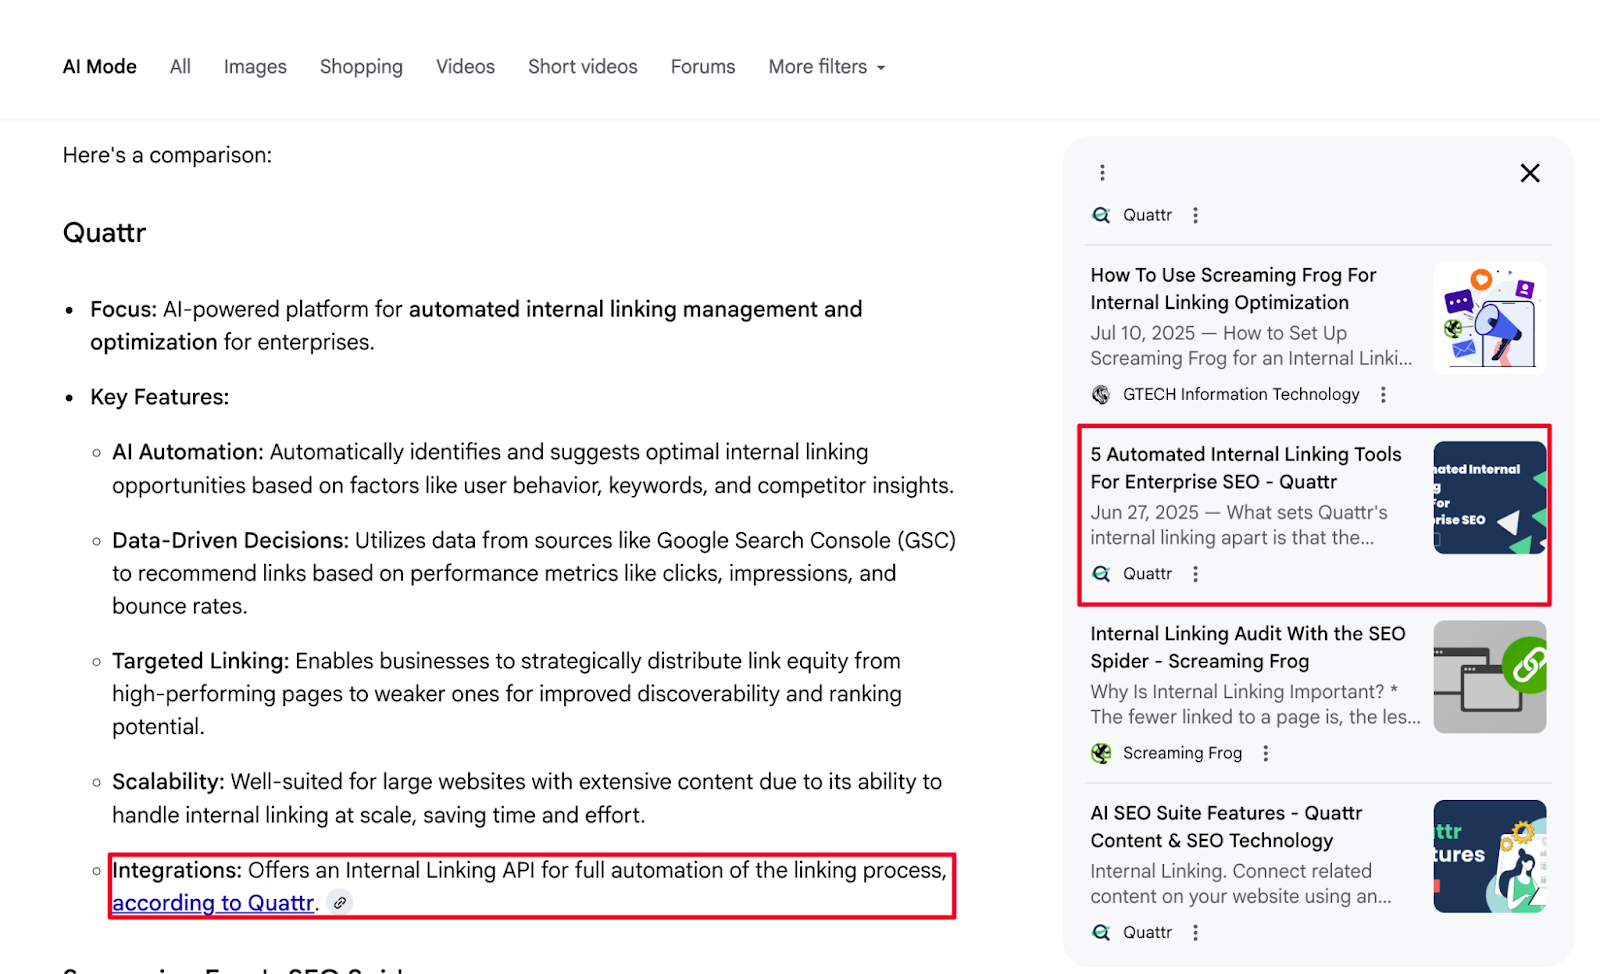Click the Enterprise SEO article thumbnail

coord(1489,497)
